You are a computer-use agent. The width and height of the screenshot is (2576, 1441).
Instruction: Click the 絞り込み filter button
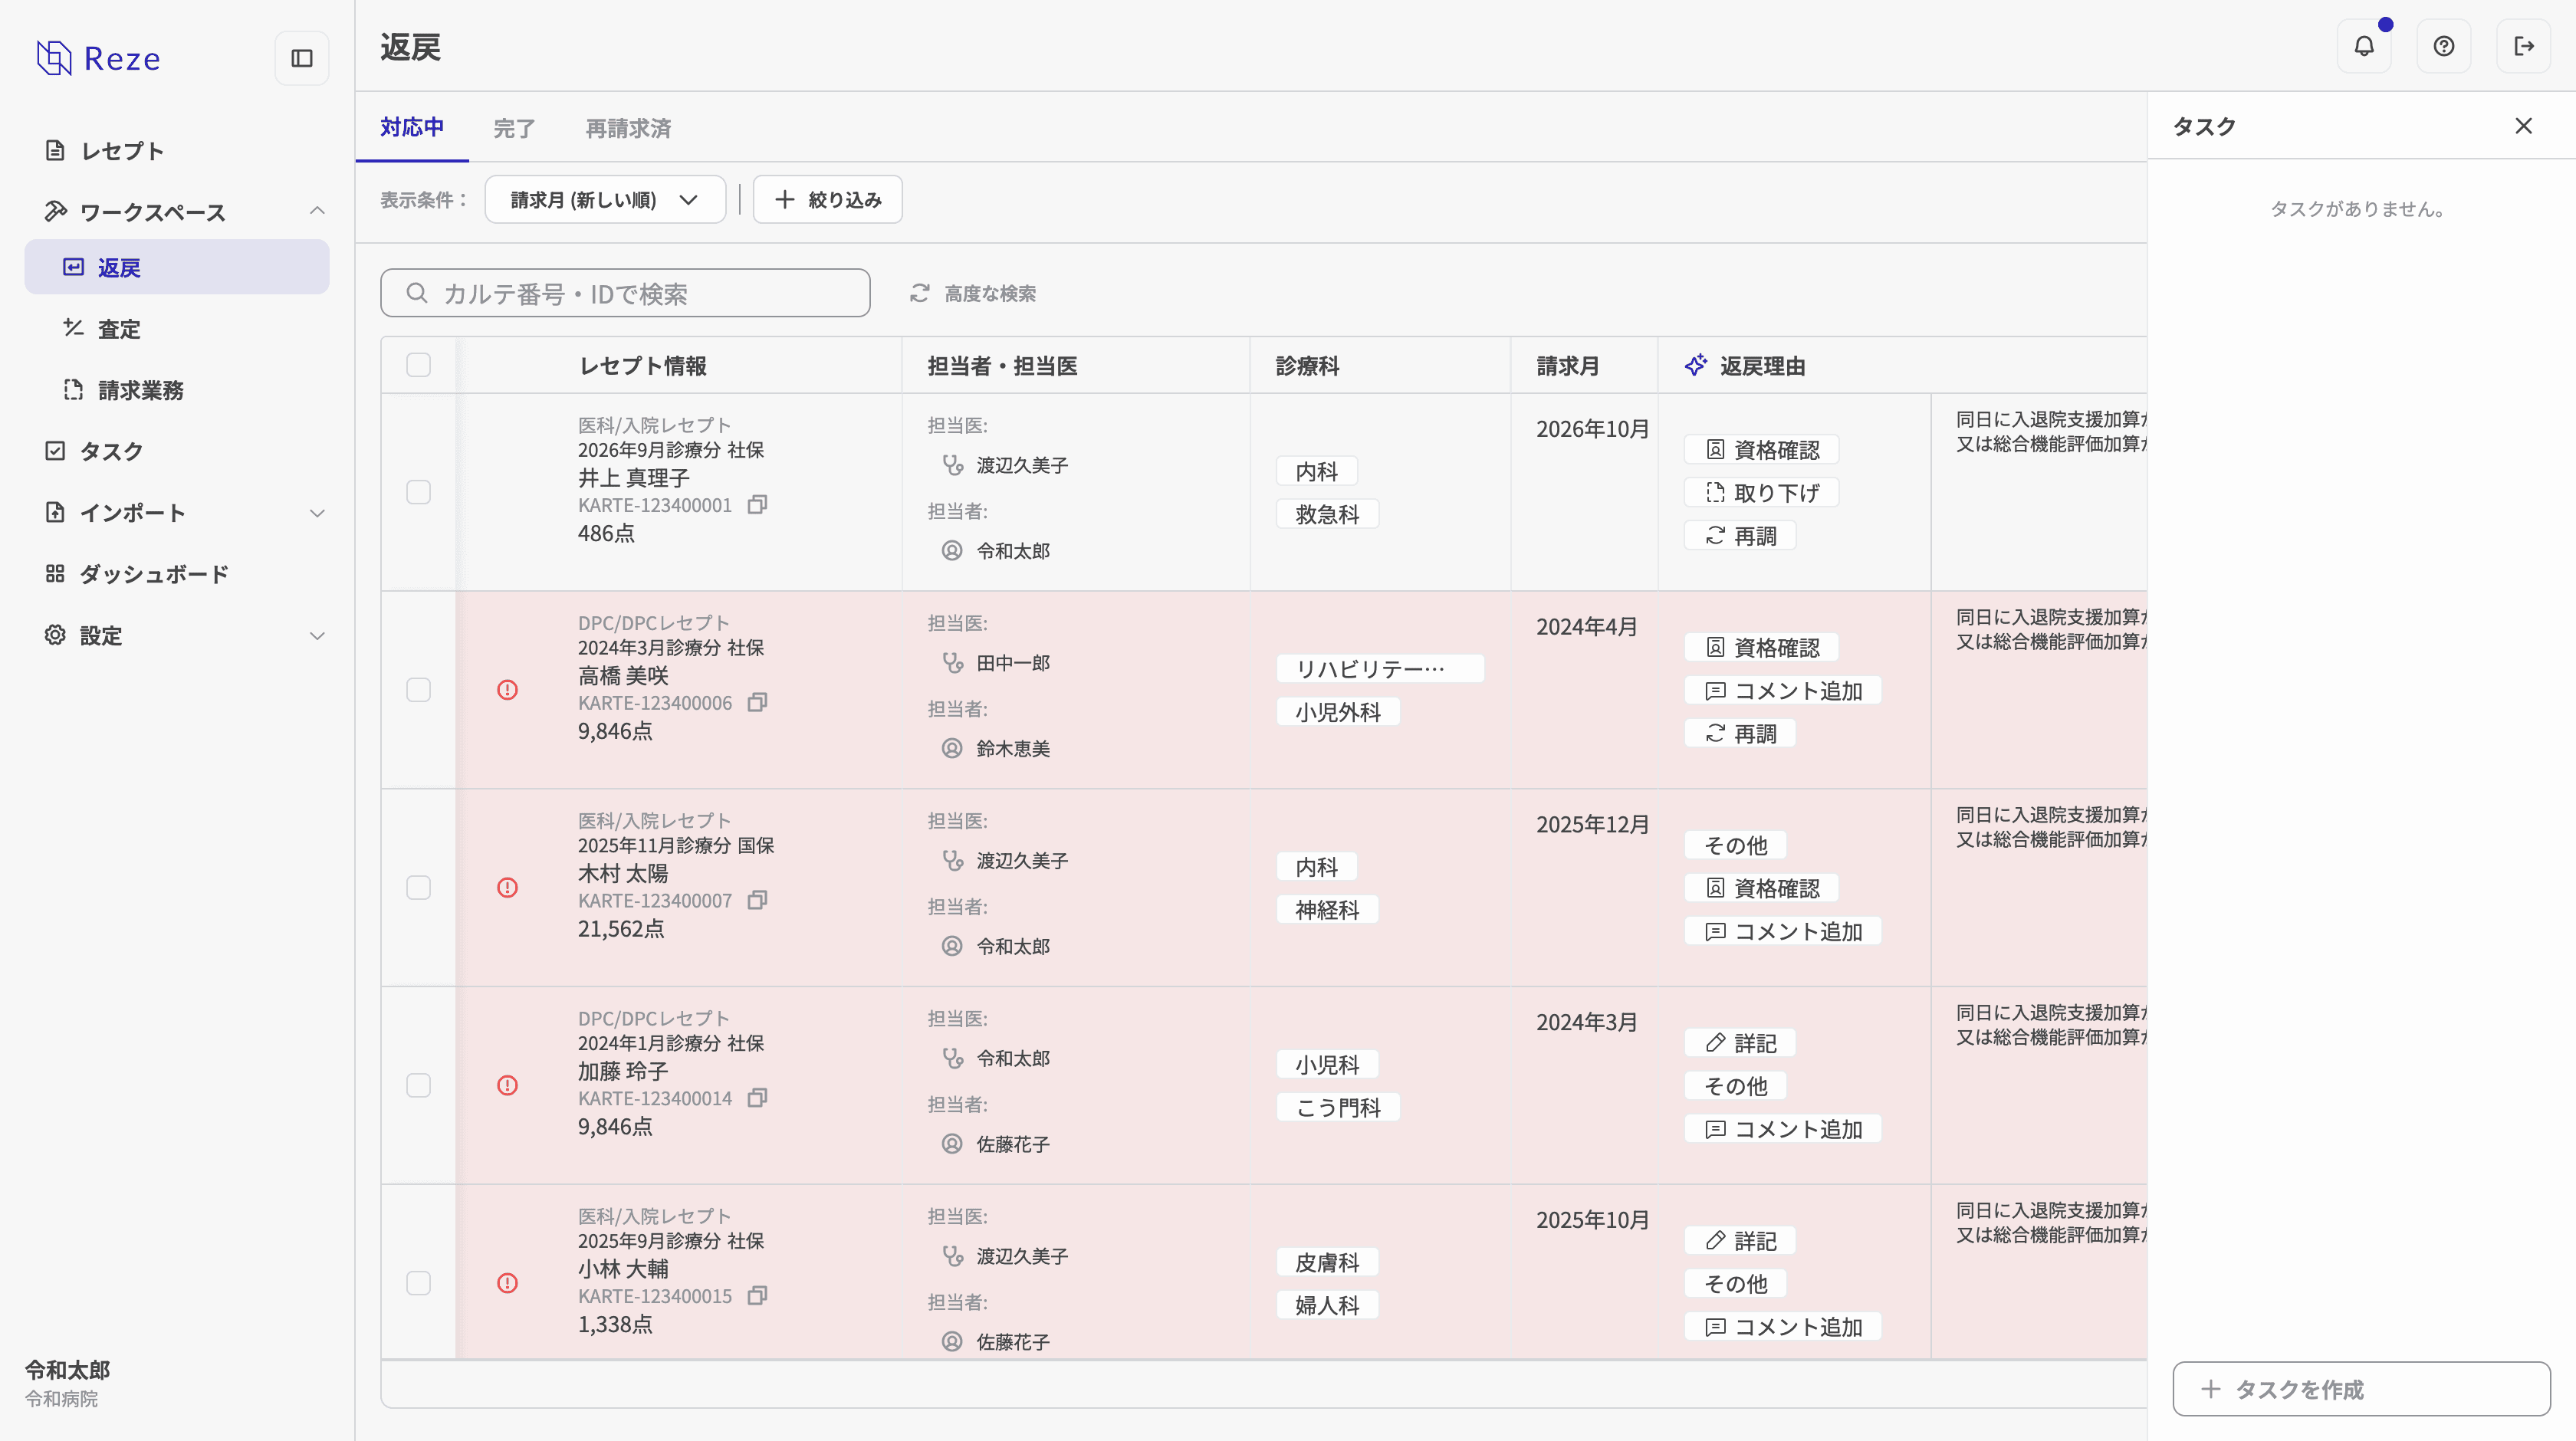[x=828, y=200]
